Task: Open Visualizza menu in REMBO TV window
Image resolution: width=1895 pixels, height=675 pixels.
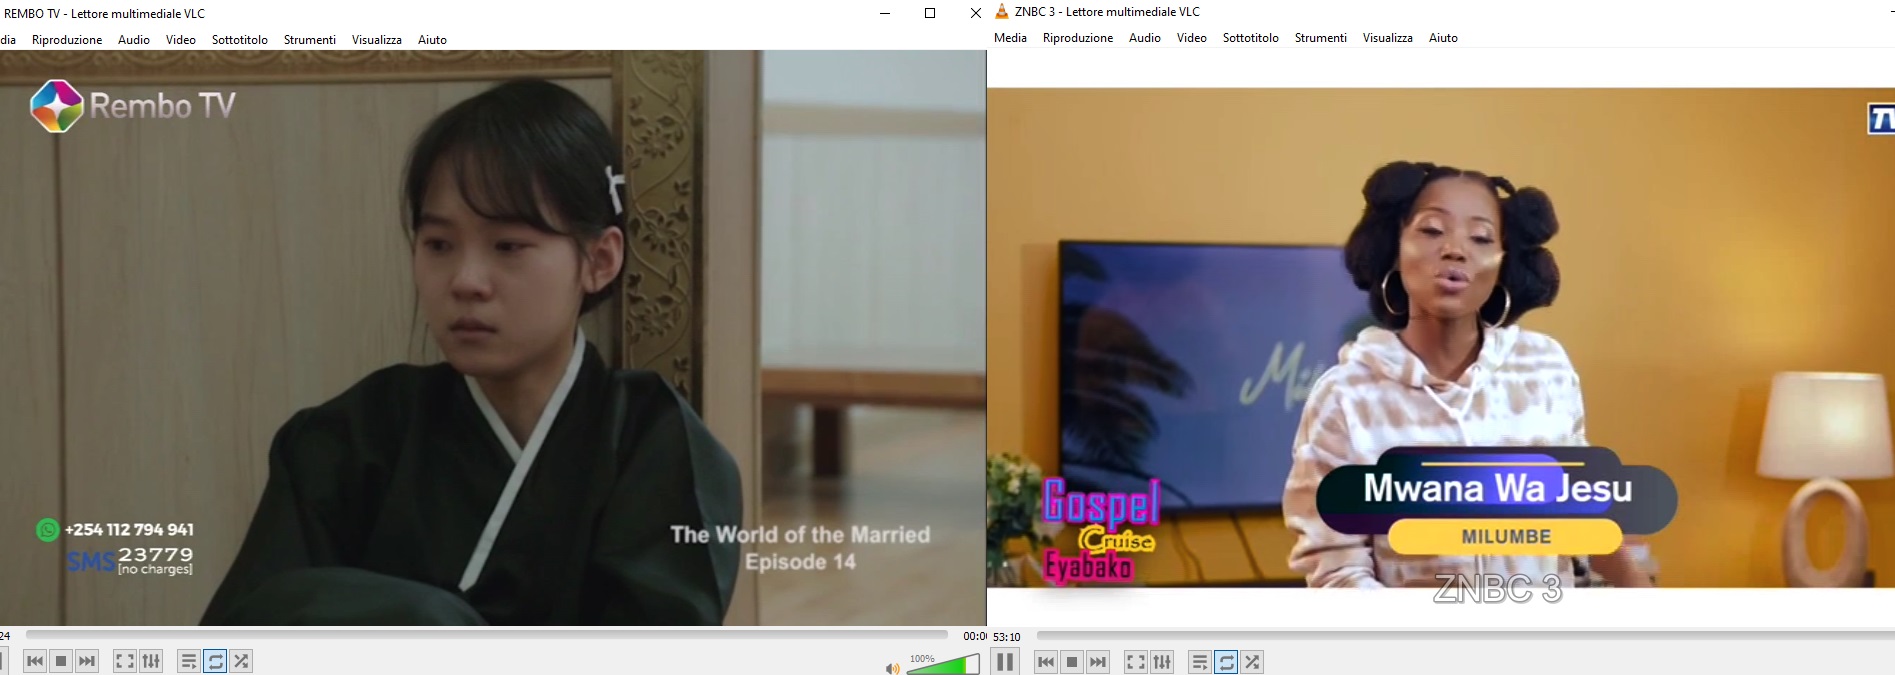Action: point(377,40)
